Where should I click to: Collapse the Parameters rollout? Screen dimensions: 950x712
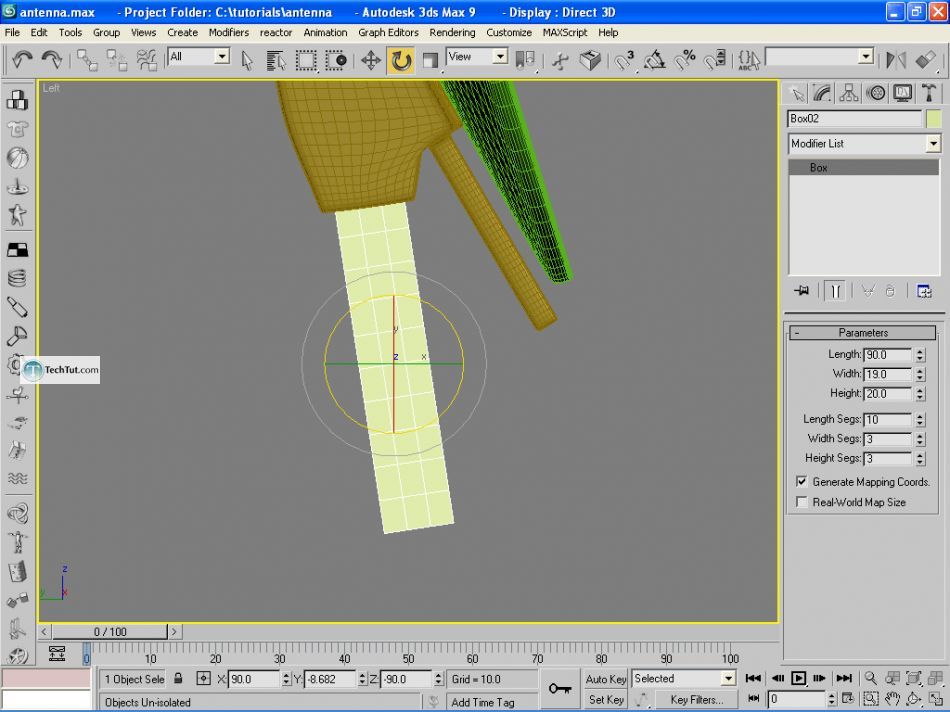pos(863,333)
